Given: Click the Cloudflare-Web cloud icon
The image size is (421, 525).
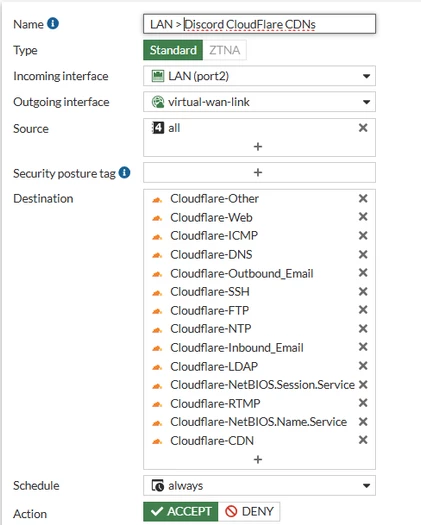Looking at the screenshot, I should 157,218.
